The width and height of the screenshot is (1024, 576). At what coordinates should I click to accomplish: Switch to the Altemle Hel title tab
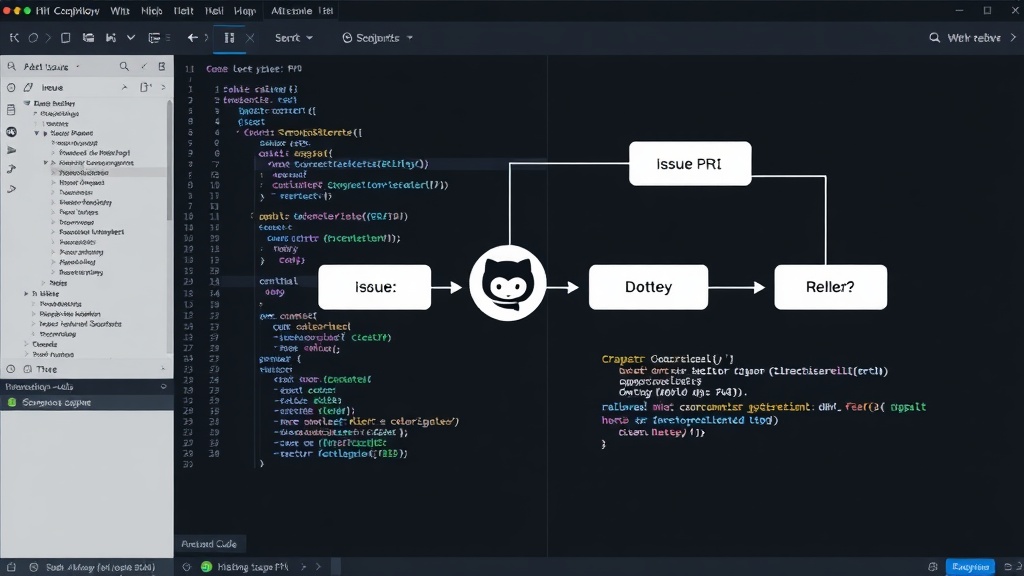[302, 10]
